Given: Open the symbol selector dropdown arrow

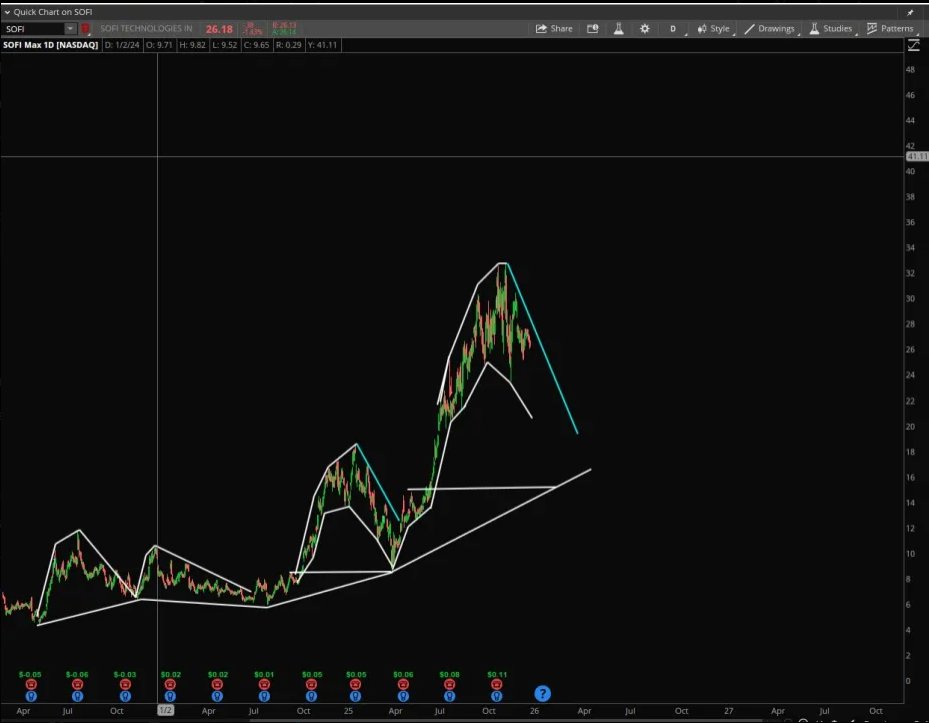Looking at the screenshot, I should tap(71, 28).
